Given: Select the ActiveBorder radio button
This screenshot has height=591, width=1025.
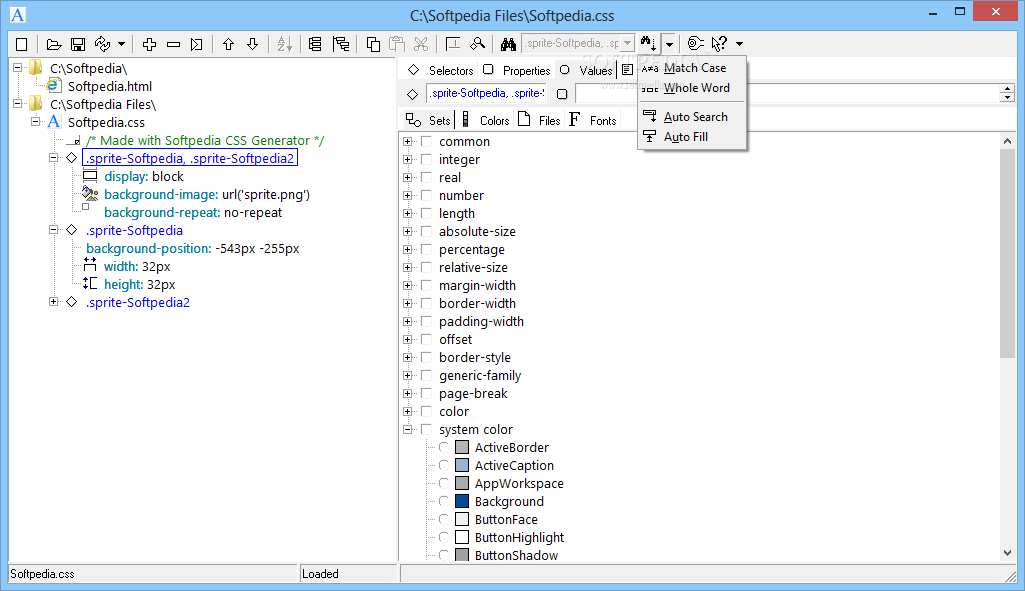Looking at the screenshot, I should tap(444, 447).
